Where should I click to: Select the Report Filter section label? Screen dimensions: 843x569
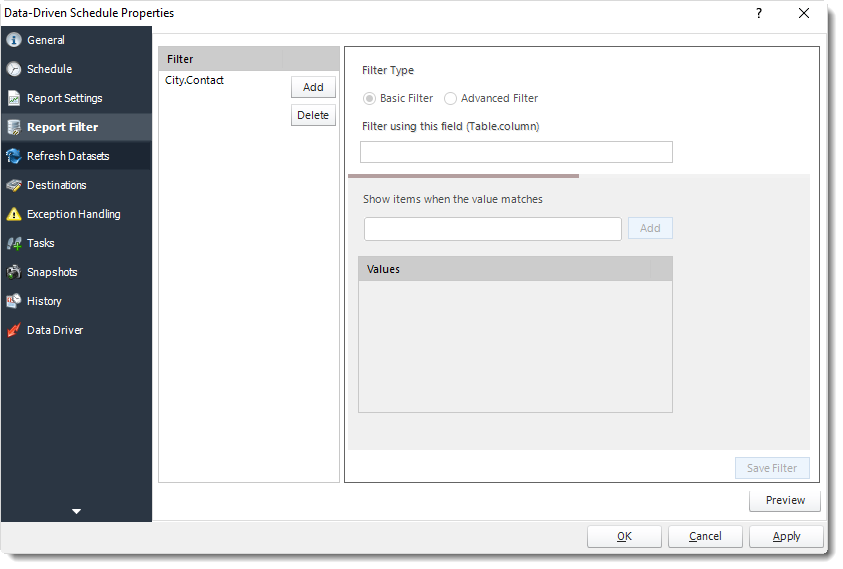point(62,127)
